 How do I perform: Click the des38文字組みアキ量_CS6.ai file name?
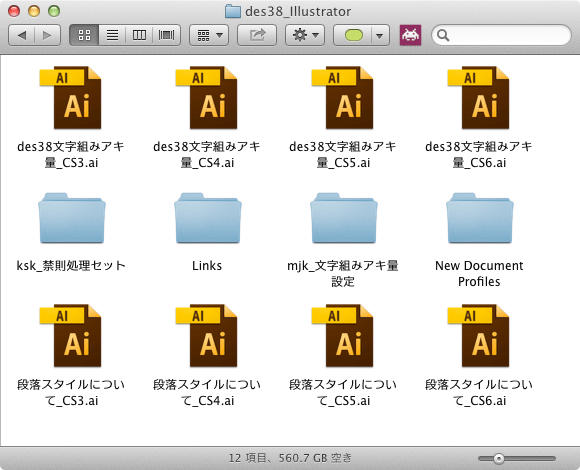[x=479, y=155]
